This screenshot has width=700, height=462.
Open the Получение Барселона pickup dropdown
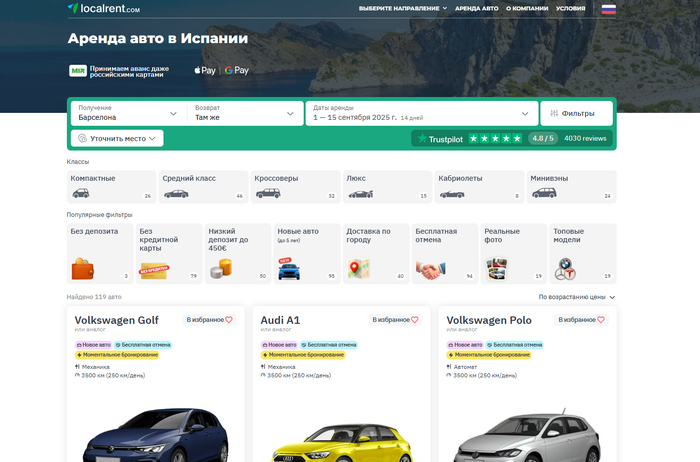click(x=129, y=113)
